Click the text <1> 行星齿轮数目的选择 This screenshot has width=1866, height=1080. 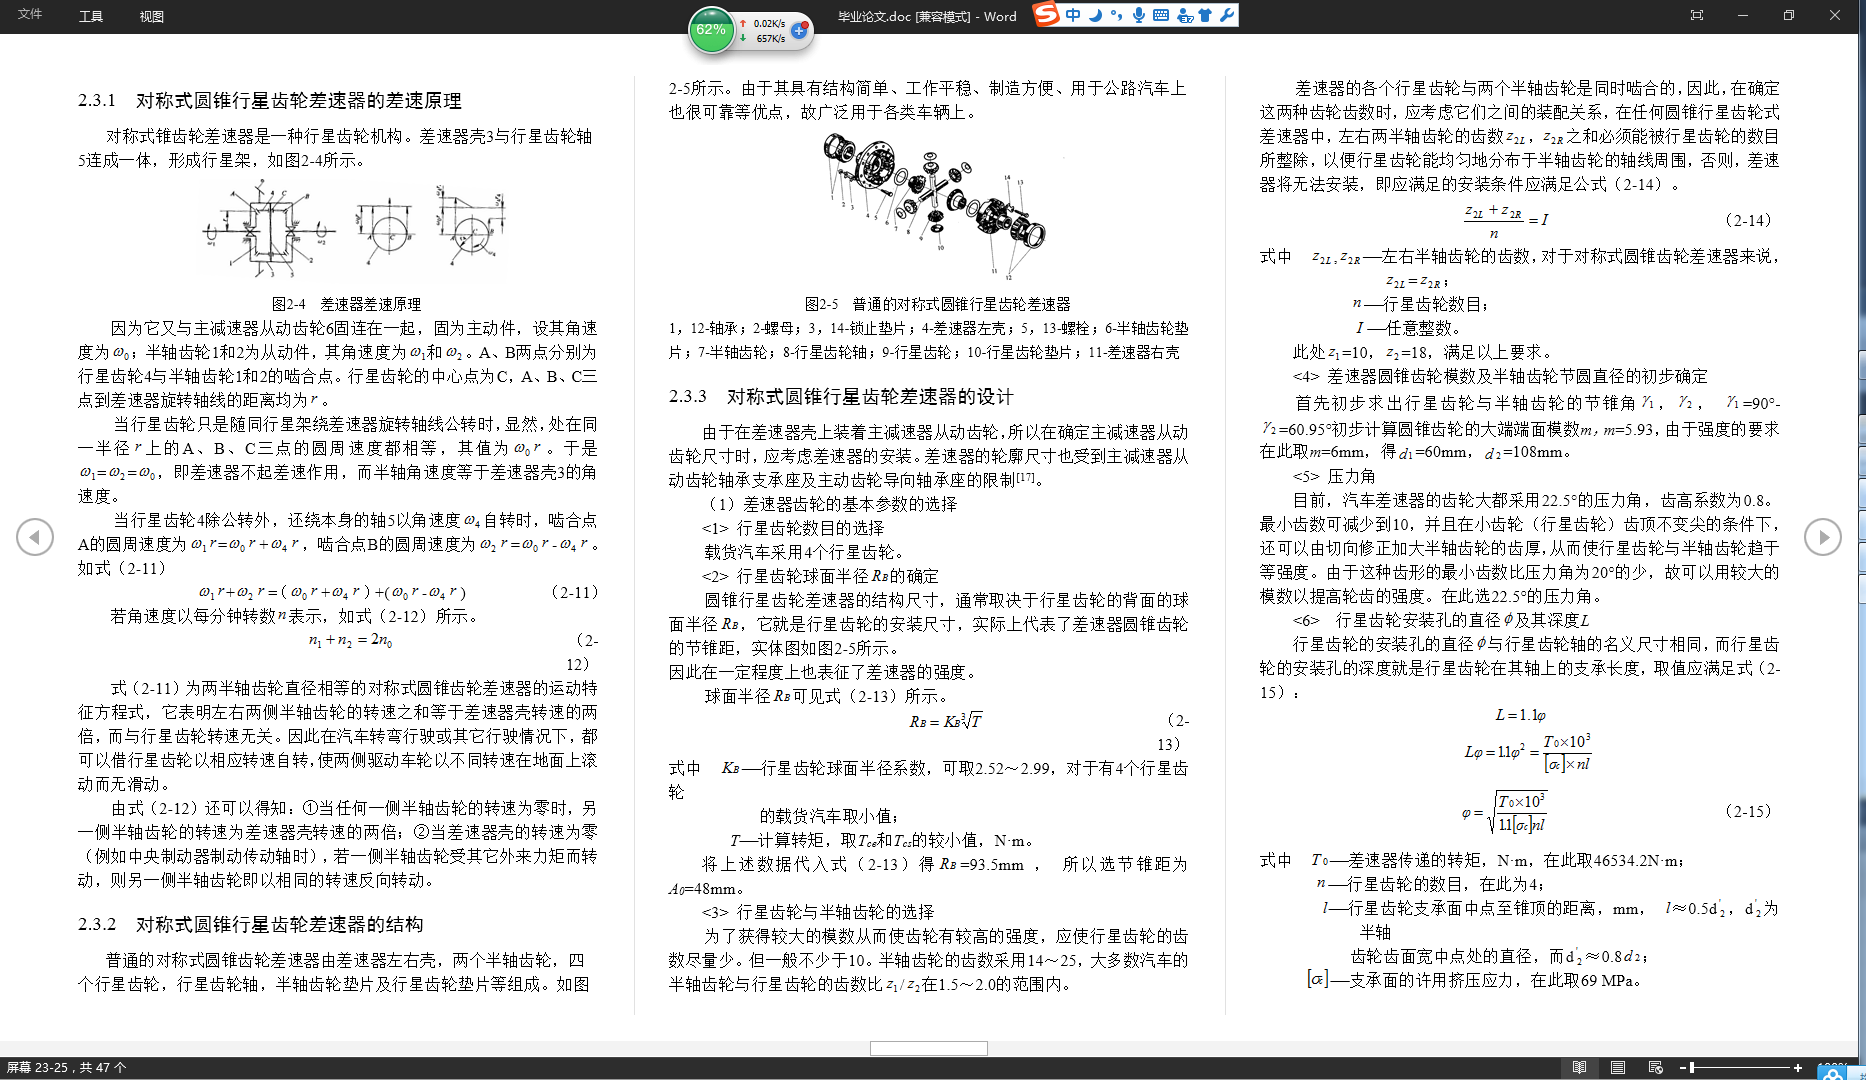[793, 528]
